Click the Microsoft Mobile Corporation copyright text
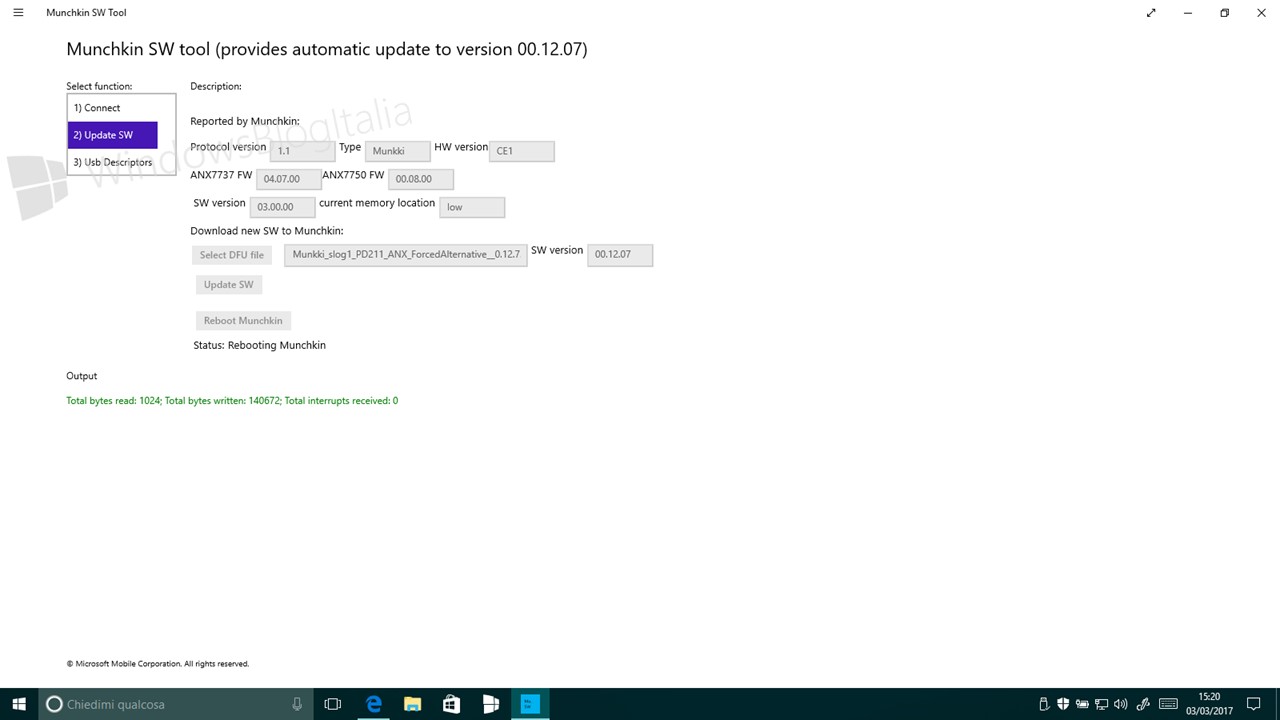The height and width of the screenshot is (720, 1280). point(158,664)
